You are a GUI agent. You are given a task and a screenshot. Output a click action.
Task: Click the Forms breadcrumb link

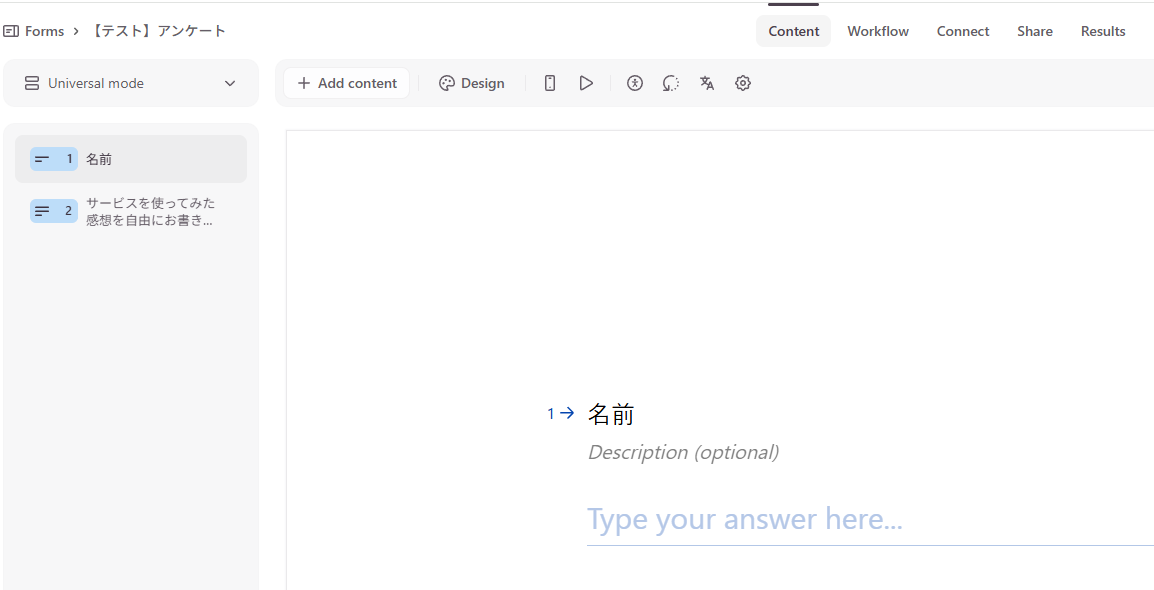[x=44, y=31]
